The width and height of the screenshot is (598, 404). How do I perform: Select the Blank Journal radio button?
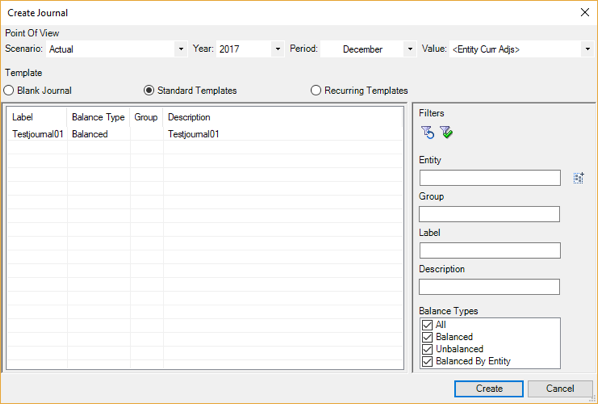9,91
